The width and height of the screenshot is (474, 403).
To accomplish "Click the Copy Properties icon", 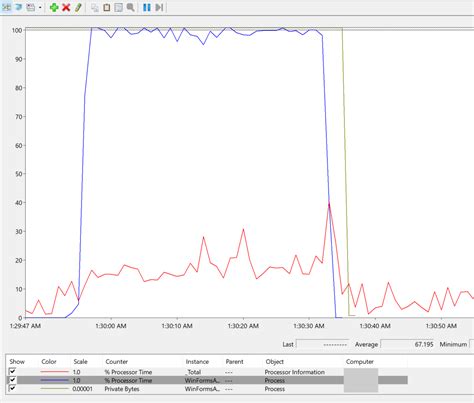I will tap(95, 7).
